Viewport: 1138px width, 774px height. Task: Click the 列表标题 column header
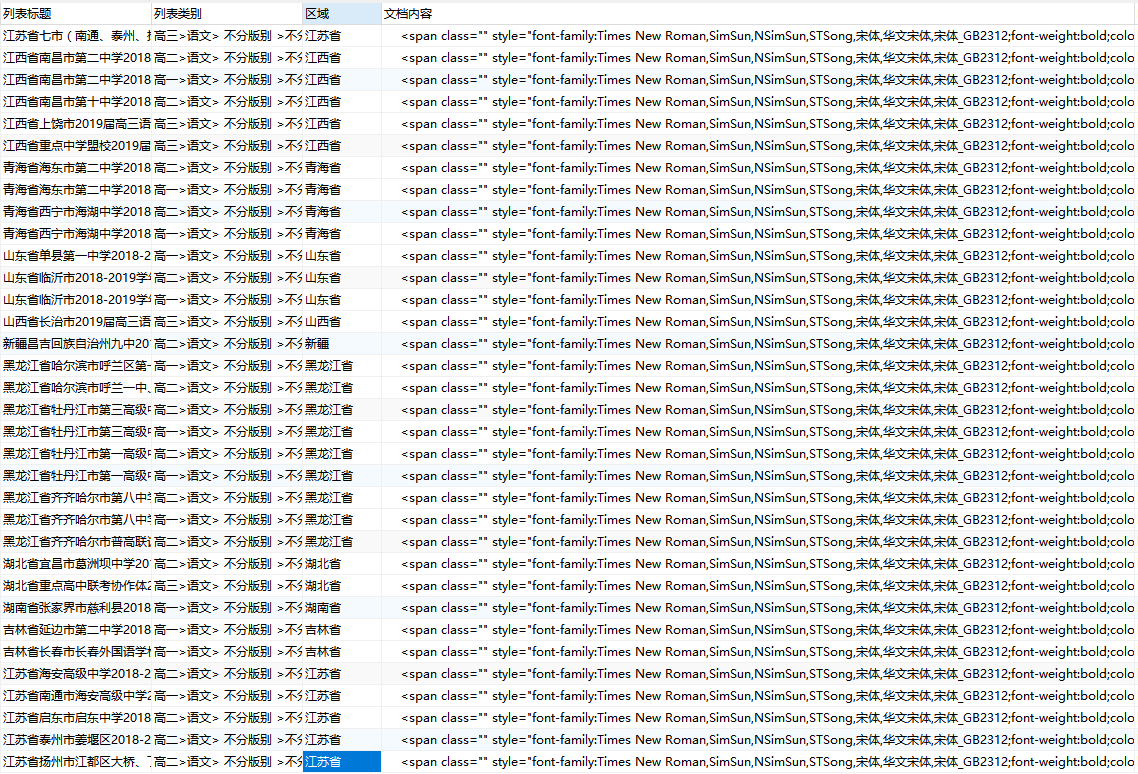(x=75, y=14)
